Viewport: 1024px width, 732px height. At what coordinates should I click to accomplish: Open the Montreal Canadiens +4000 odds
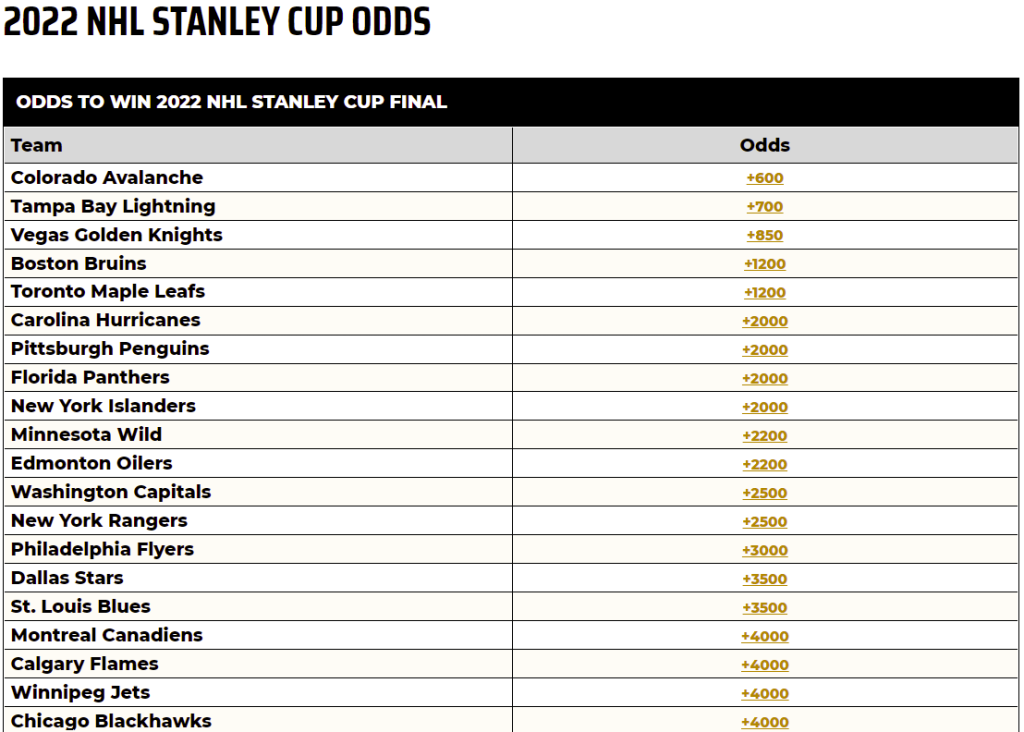point(765,637)
